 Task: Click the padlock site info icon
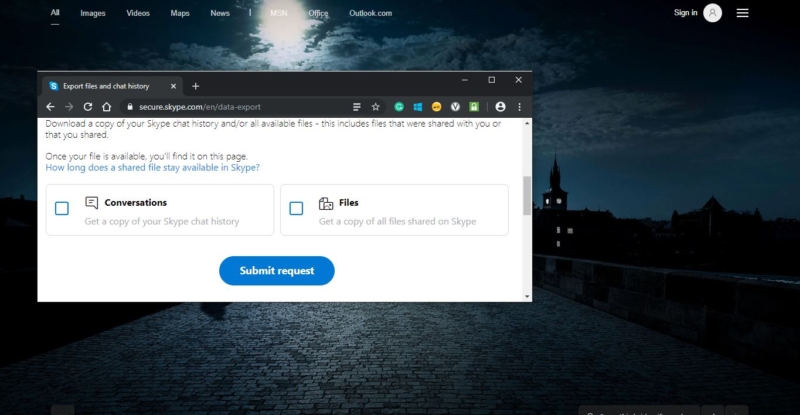point(130,107)
